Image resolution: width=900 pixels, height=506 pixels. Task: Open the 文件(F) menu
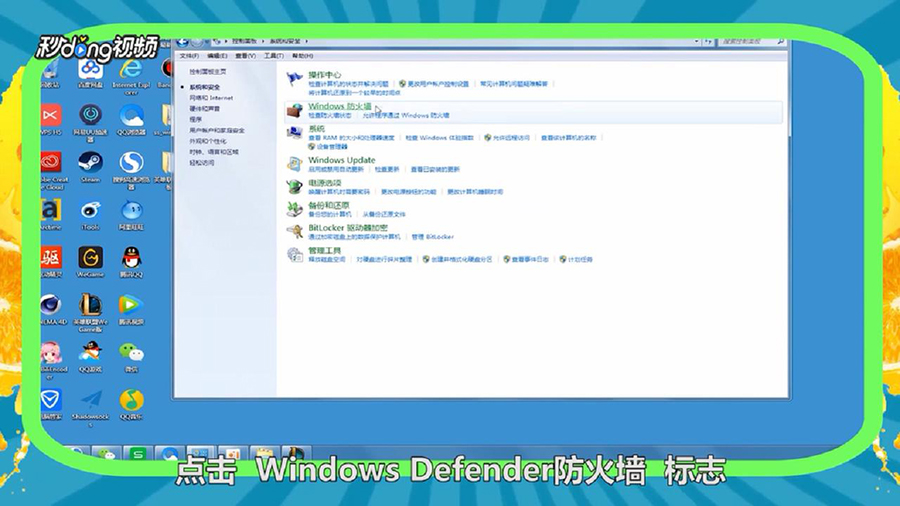tap(189, 56)
